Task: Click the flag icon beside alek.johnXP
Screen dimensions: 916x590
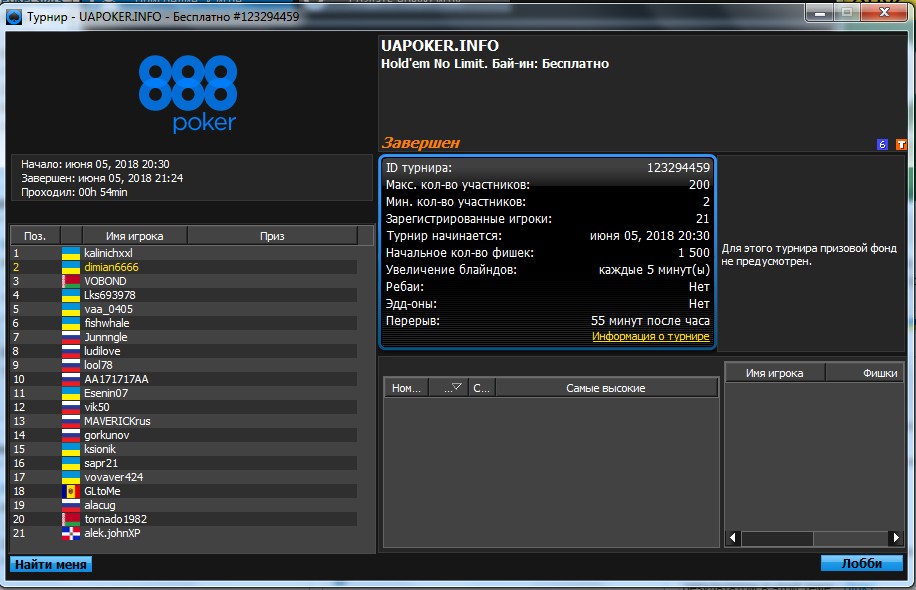Action: pos(71,533)
